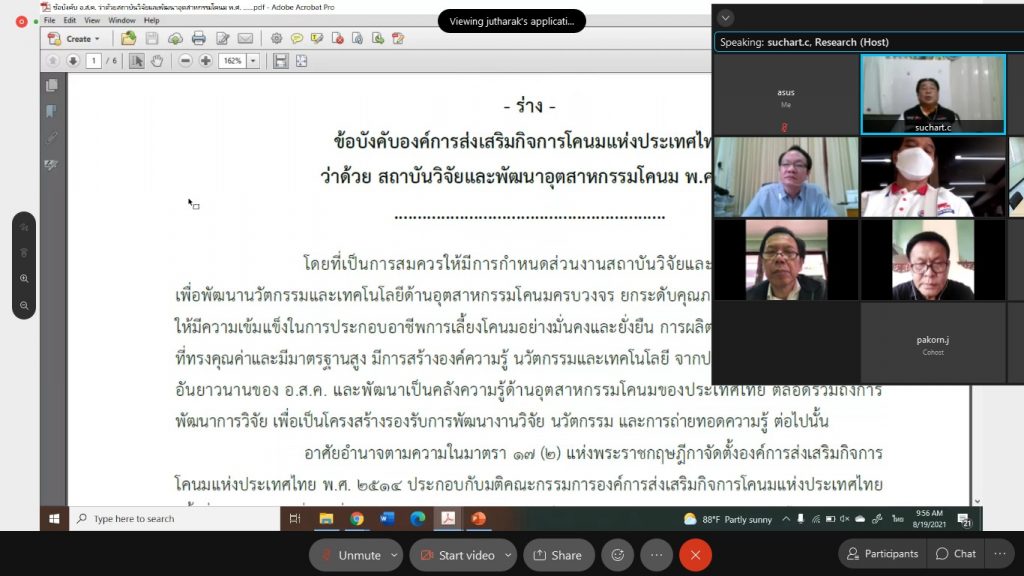Open the zoom percentage dropdown arrow
1024x576 pixels.
(x=253, y=61)
